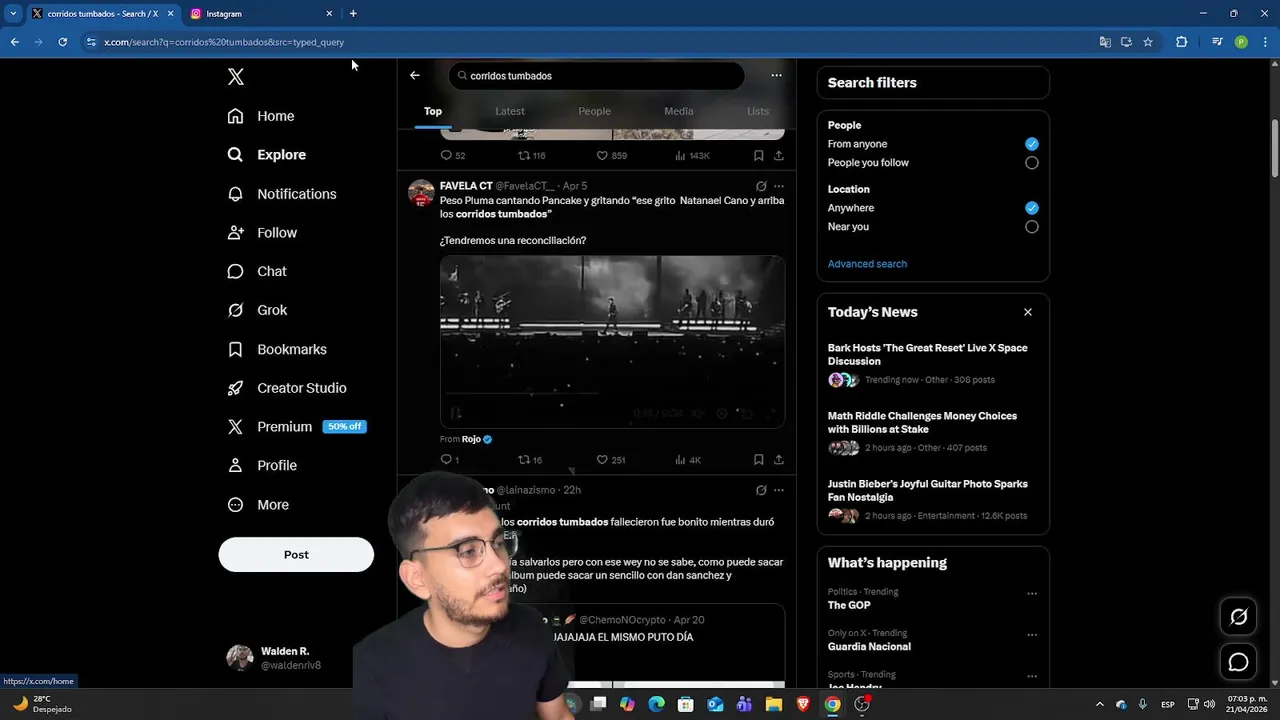
Task: Open the Home page from sidebar
Action: (261, 116)
